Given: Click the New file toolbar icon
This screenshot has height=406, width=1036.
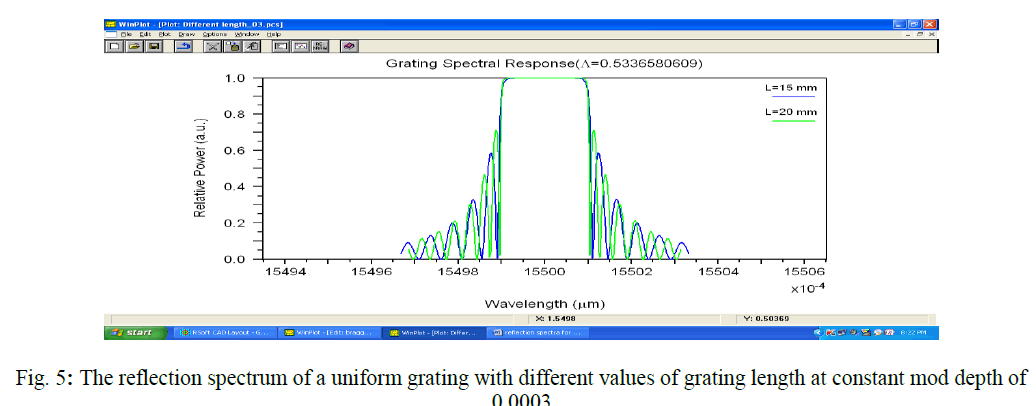Looking at the screenshot, I should 115,46.
